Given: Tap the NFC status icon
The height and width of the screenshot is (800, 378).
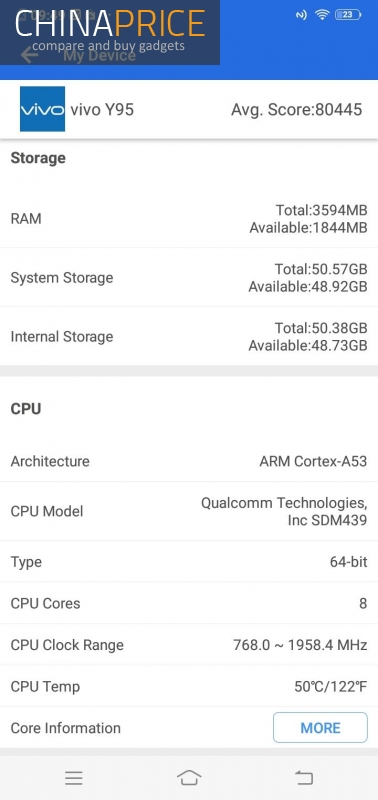Looking at the screenshot, I should pos(301,15).
